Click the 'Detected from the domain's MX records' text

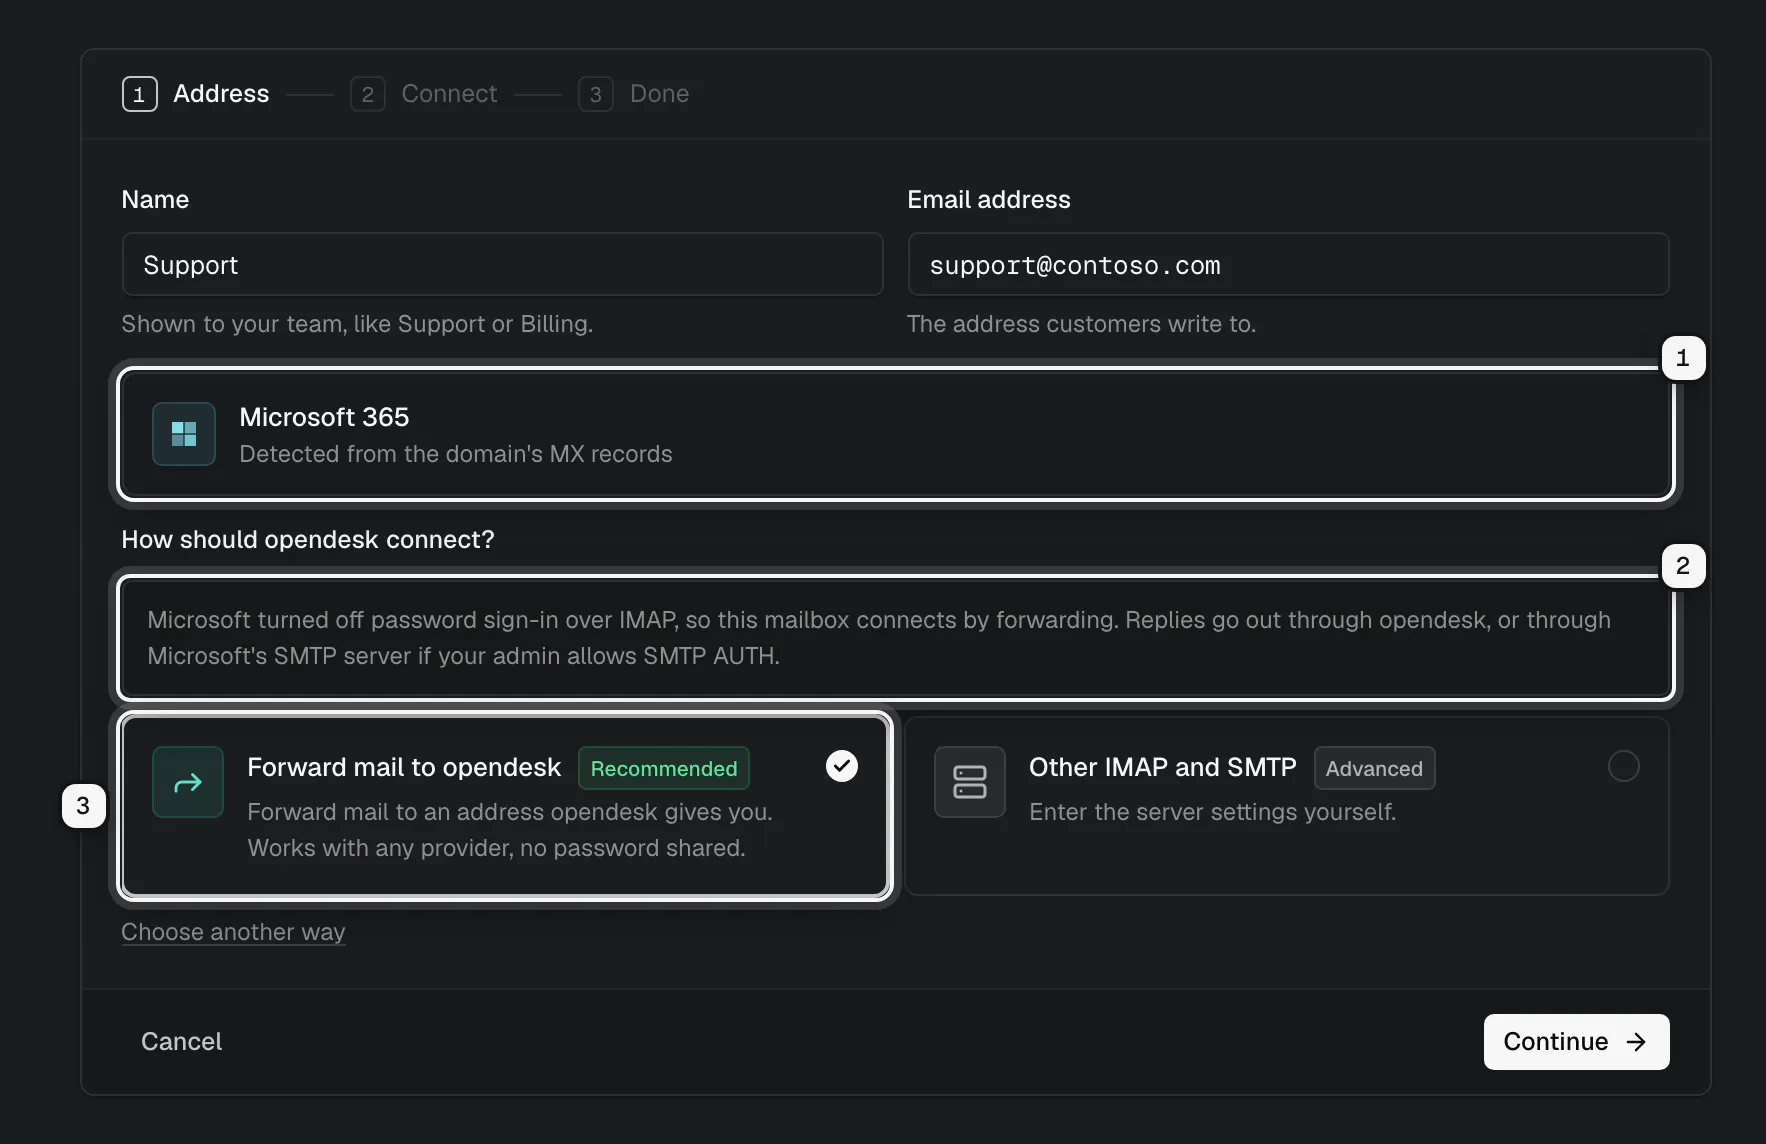click(x=456, y=454)
